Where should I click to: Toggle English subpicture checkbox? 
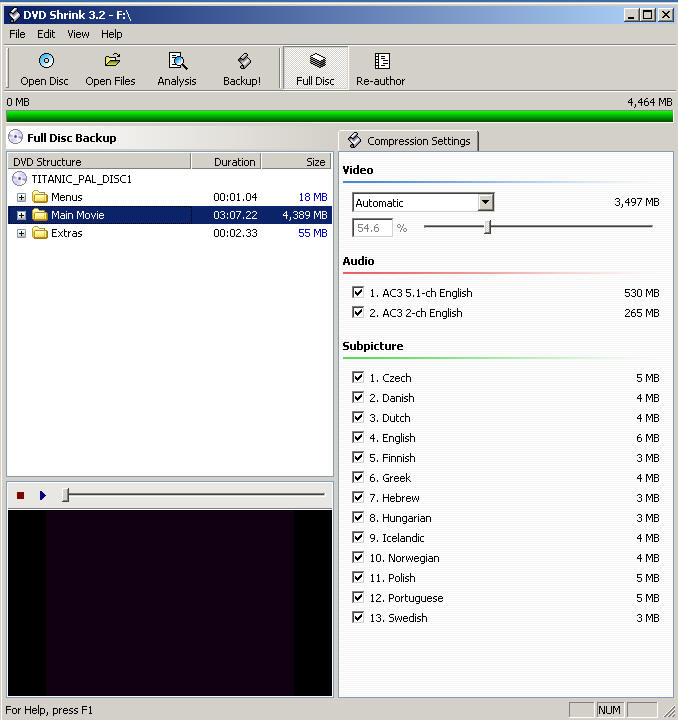point(358,437)
